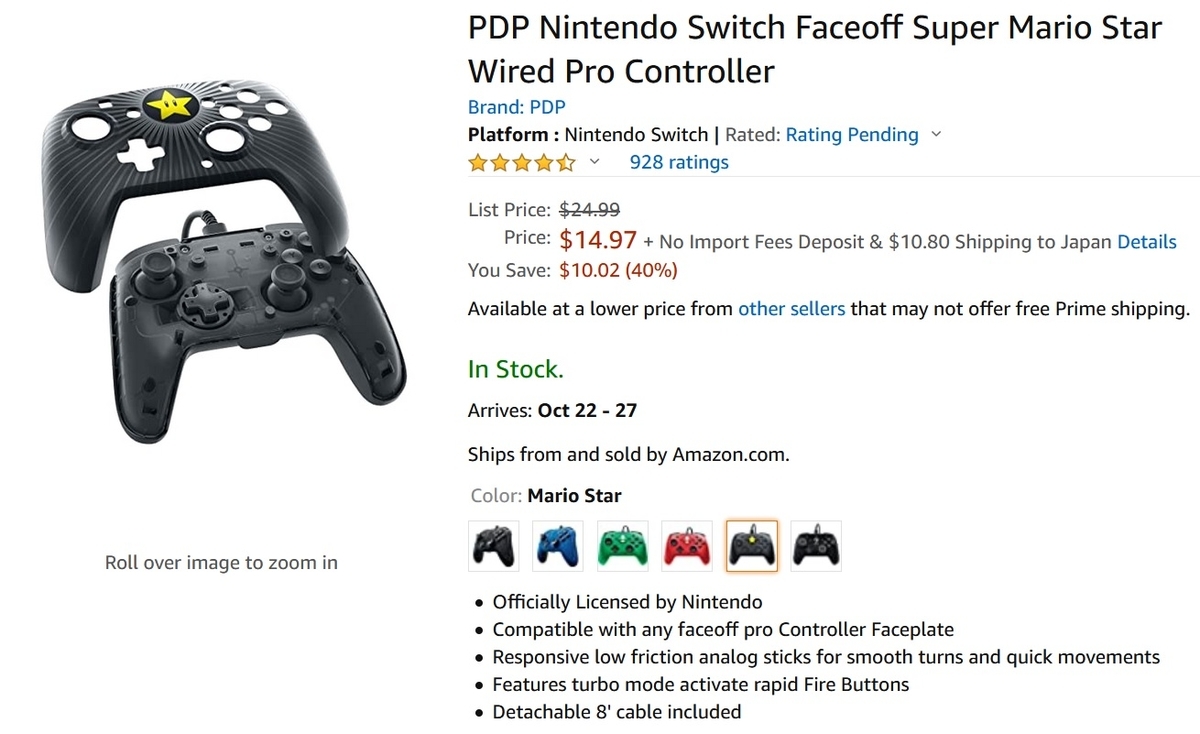The width and height of the screenshot is (1200, 734).
Task: Select the highlighted Mario Star color swatch
Action: [751, 545]
